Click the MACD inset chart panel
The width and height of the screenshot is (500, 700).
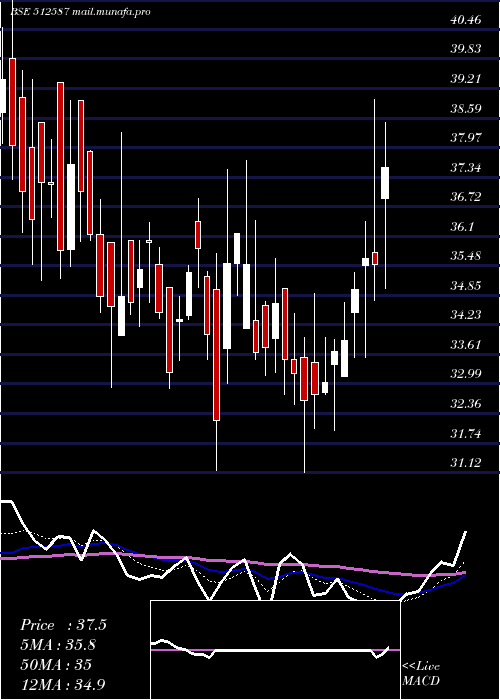tap(275, 650)
